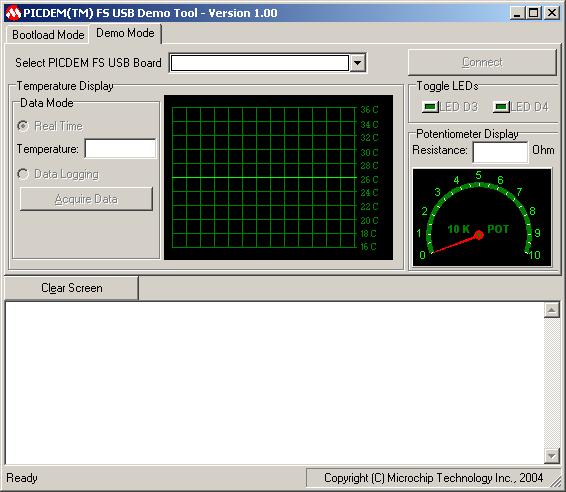The height and width of the screenshot is (492, 566).
Task: Click the output pane vertical scrollbar track
Action: tap(552, 383)
